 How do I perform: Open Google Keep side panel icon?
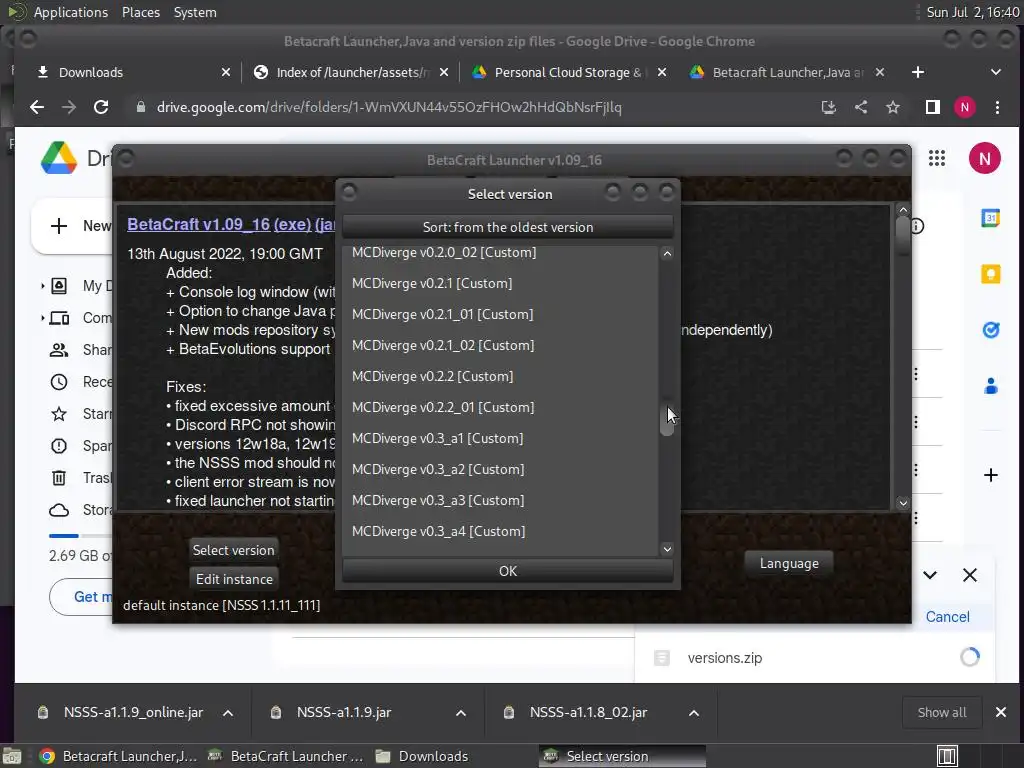coord(991,274)
